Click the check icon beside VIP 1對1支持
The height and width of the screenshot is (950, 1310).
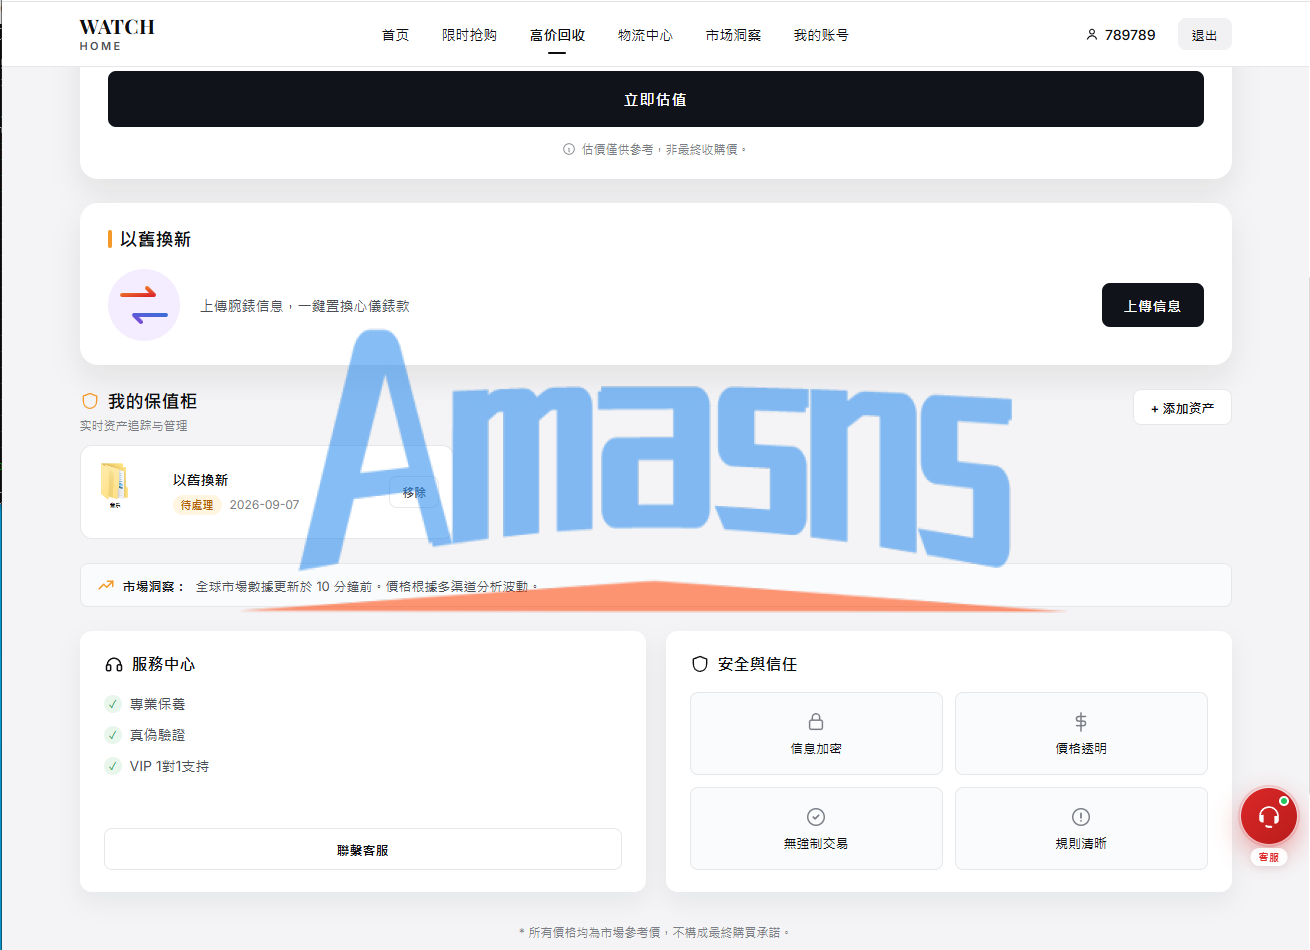tap(113, 766)
